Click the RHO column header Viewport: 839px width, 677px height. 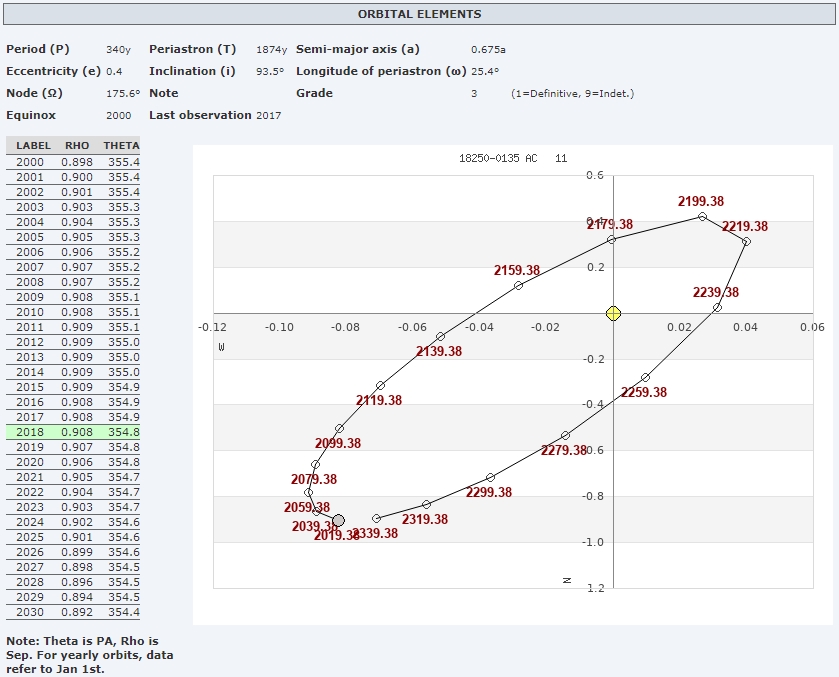76,146
